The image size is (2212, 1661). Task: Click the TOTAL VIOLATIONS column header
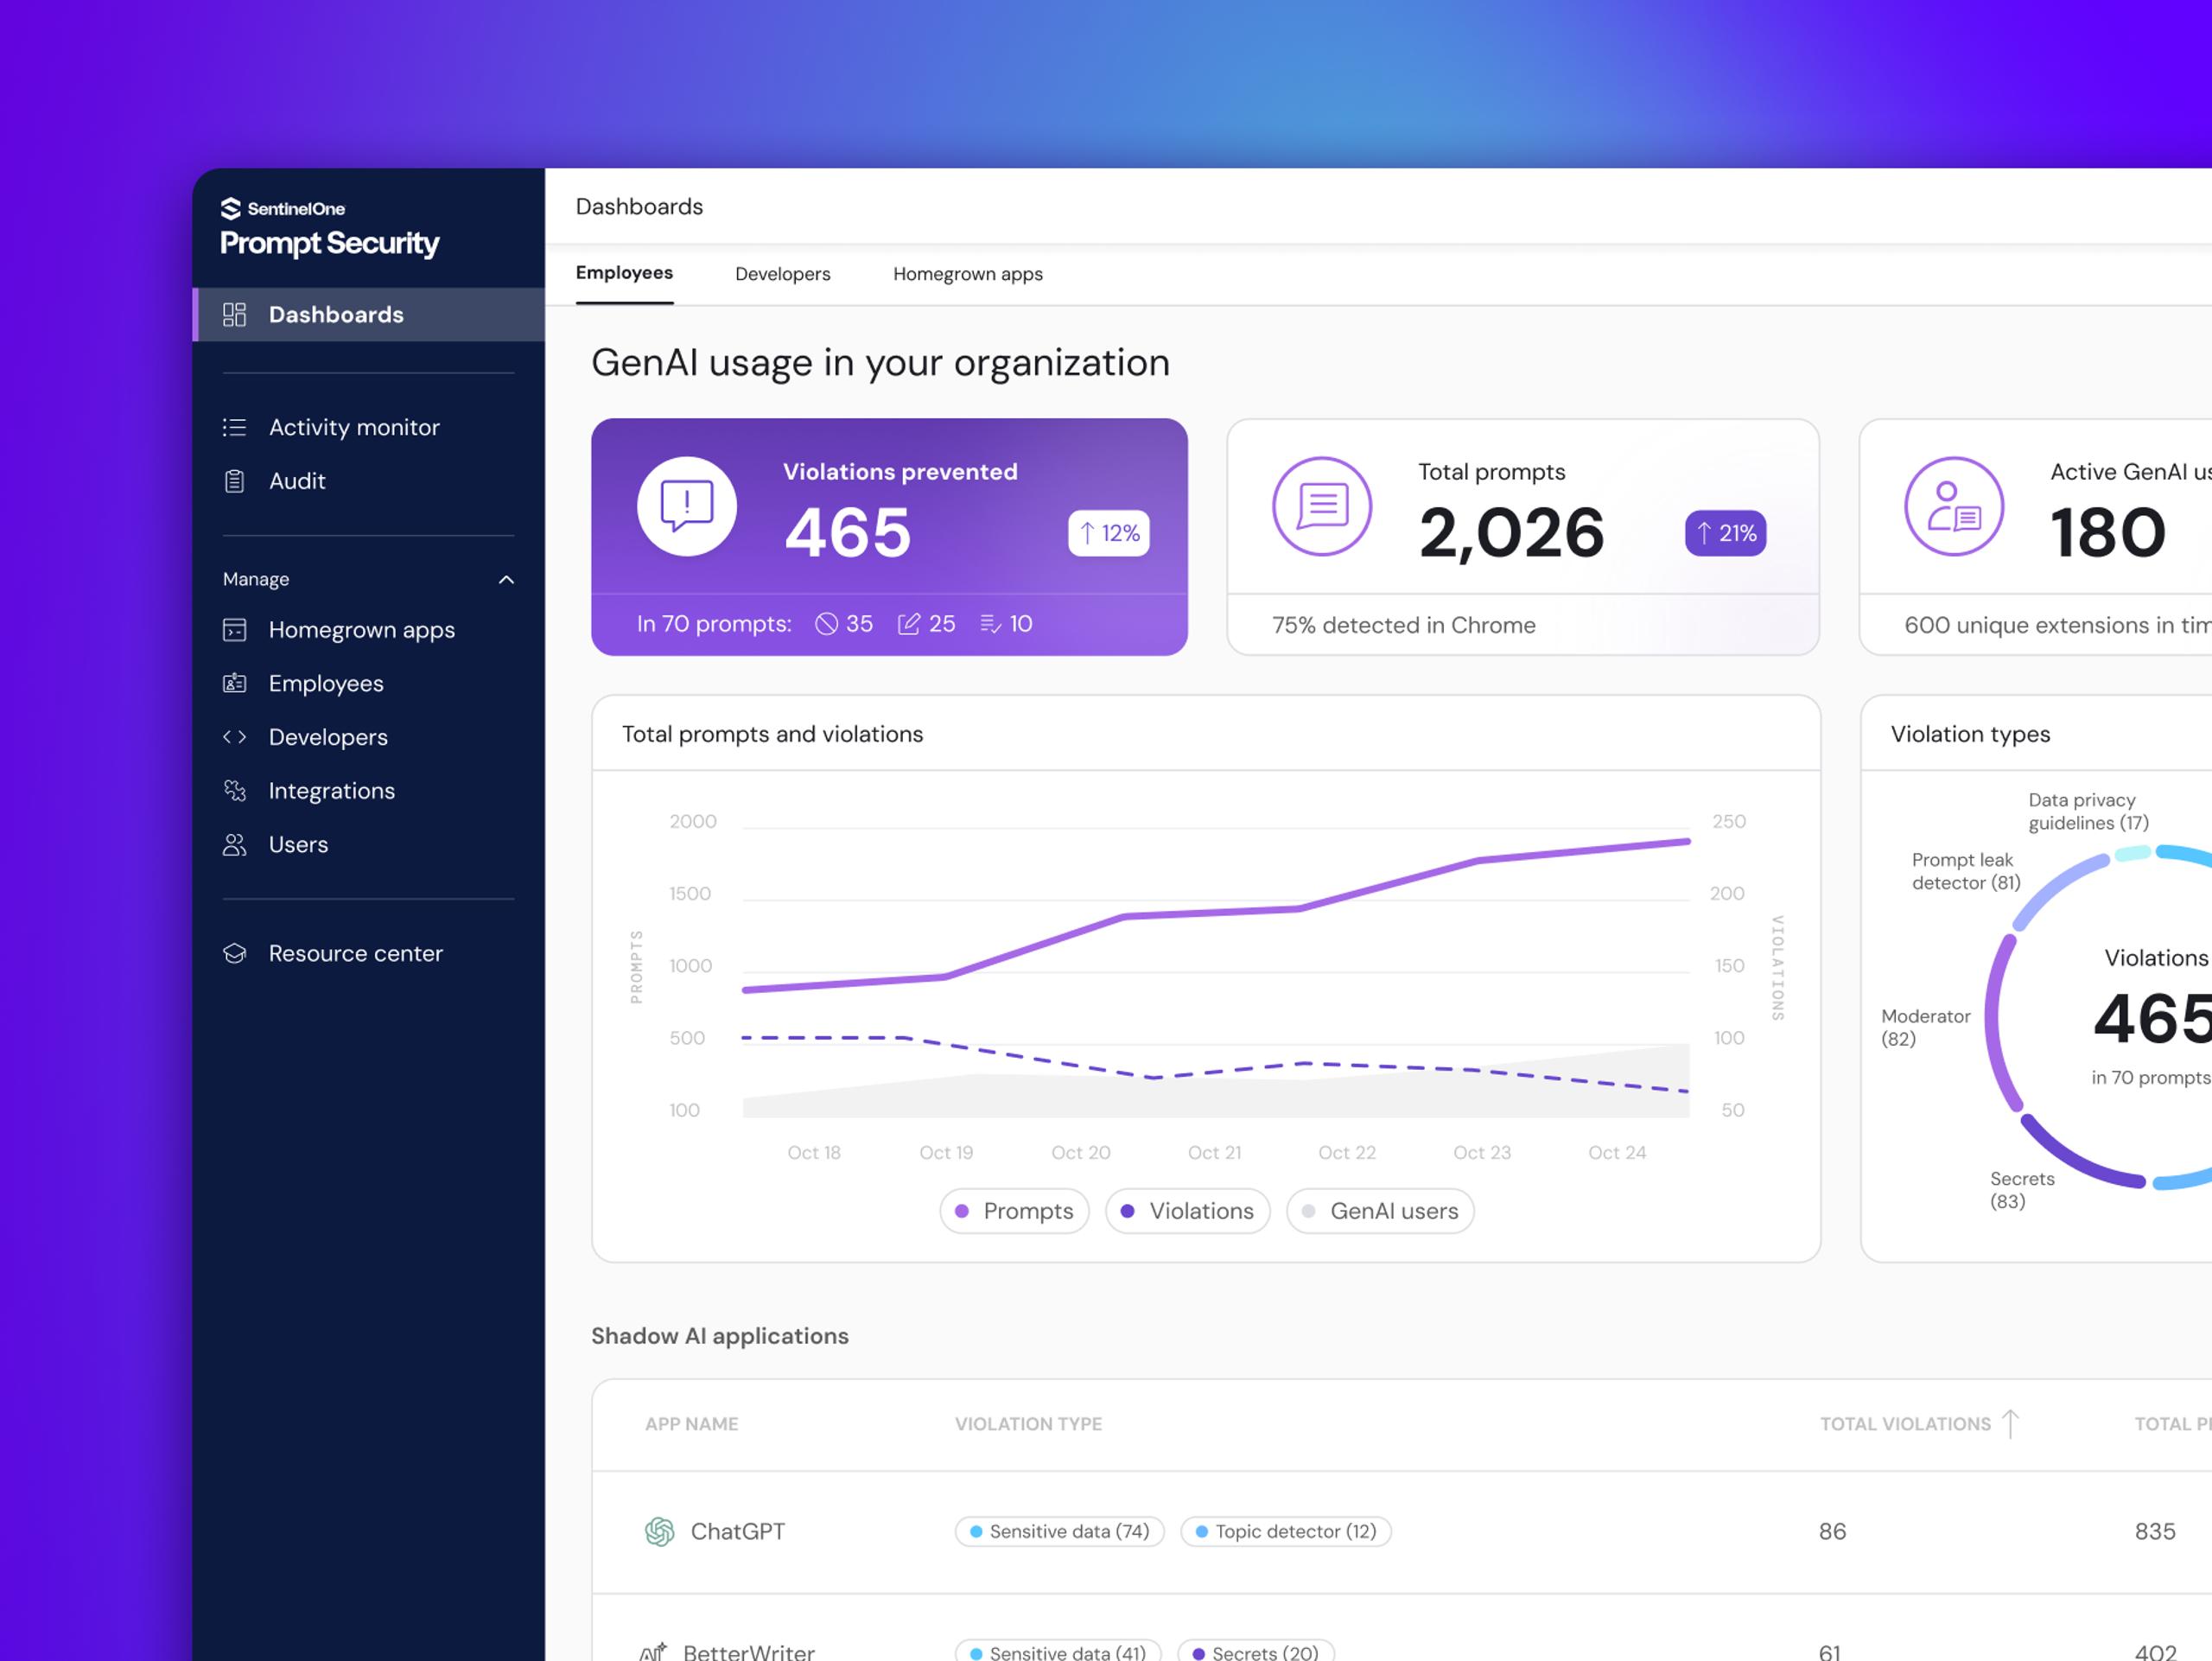[1905, 1424]
